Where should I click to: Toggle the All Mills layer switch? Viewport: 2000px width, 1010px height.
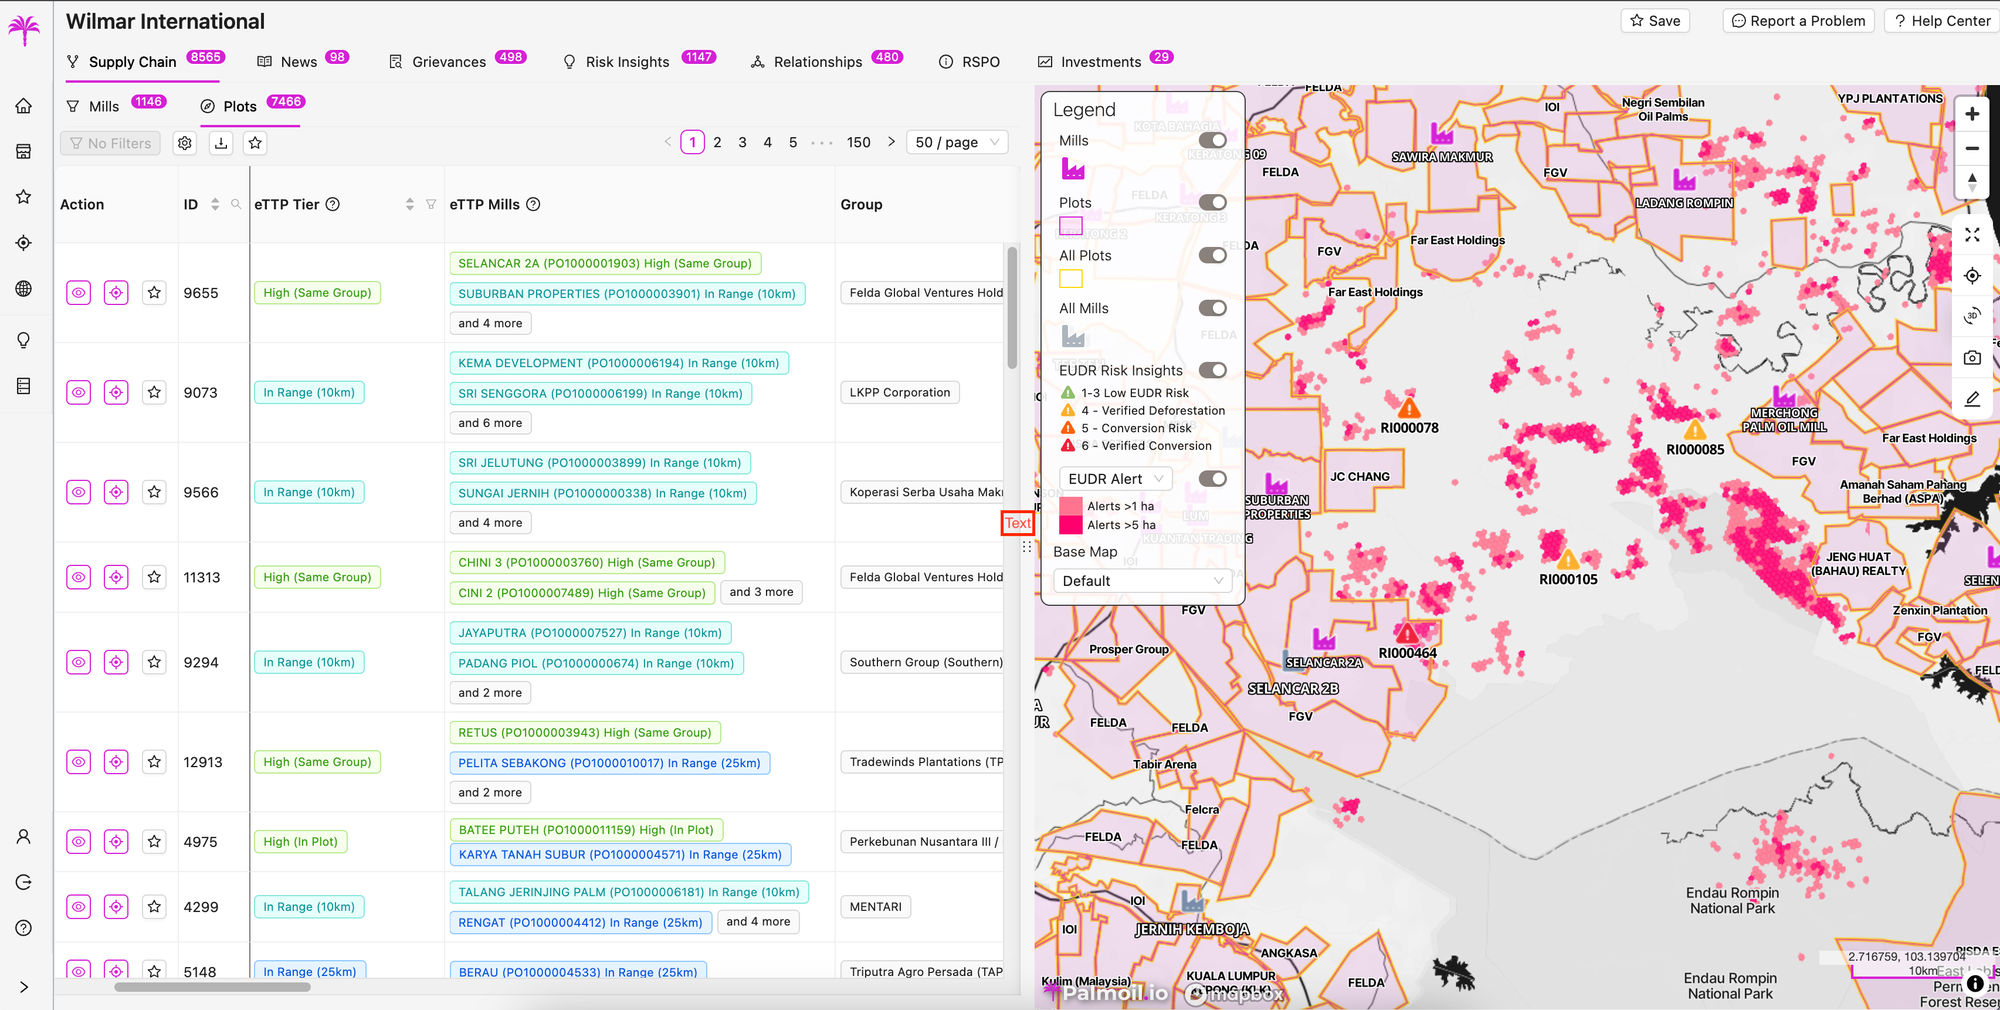[x=1212, y=309]
